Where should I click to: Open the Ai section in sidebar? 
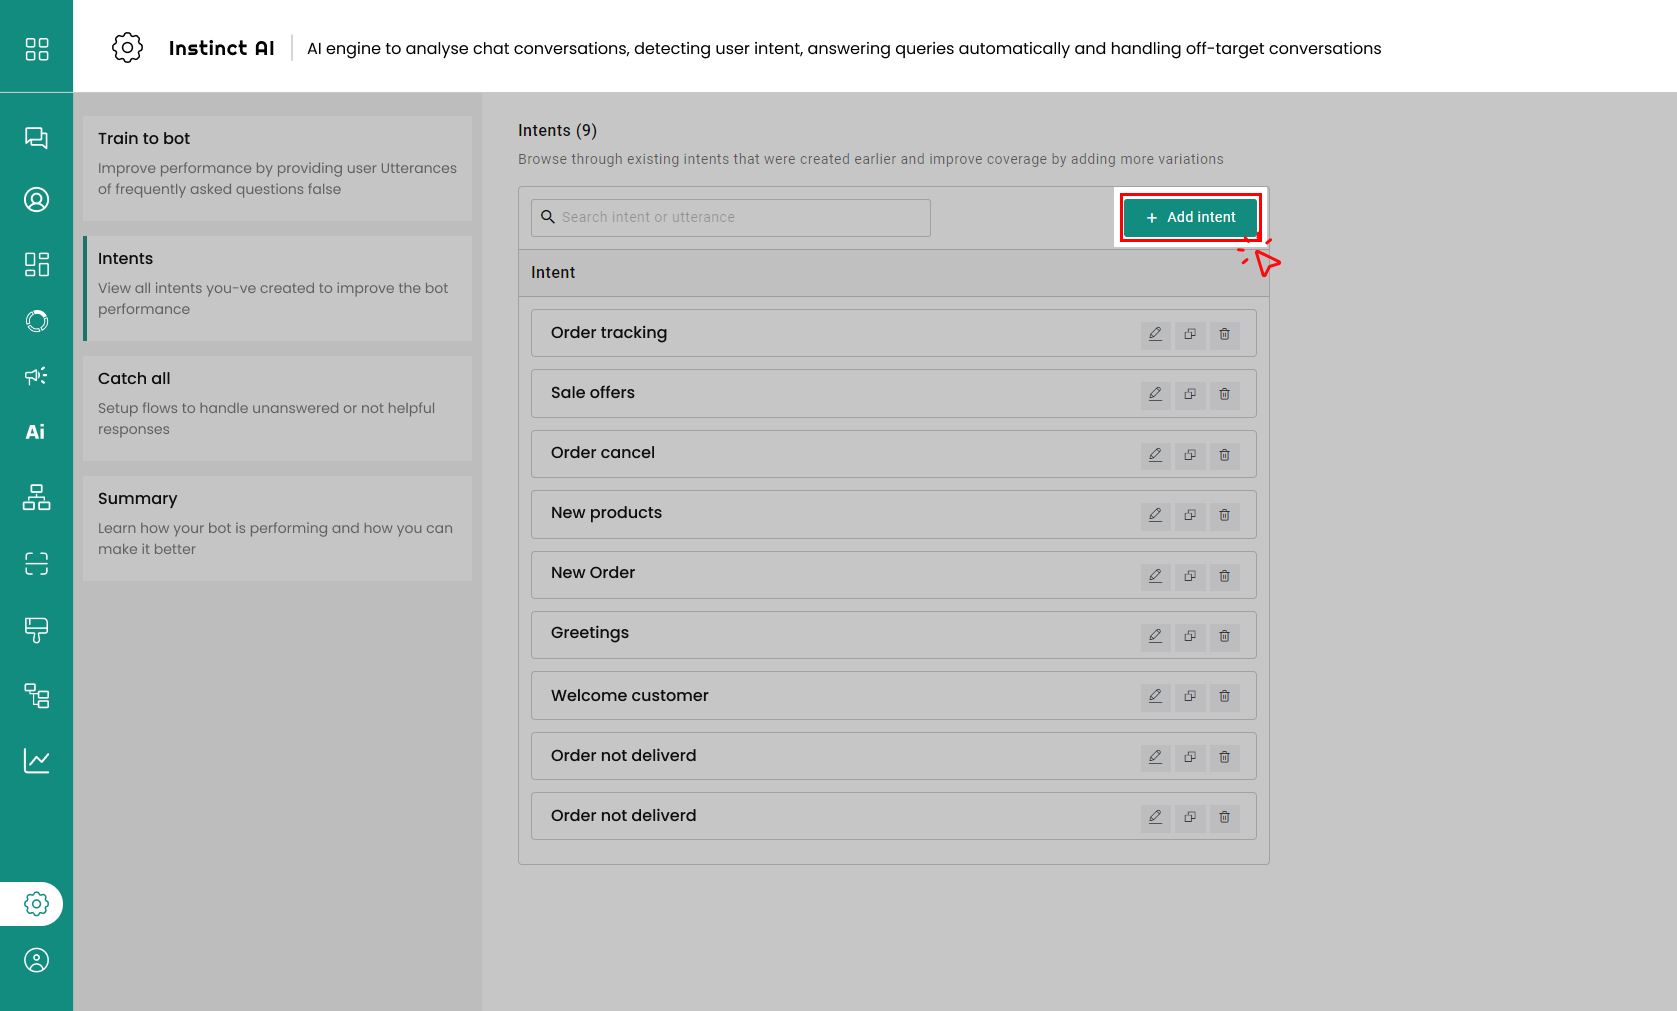[36, 432]
